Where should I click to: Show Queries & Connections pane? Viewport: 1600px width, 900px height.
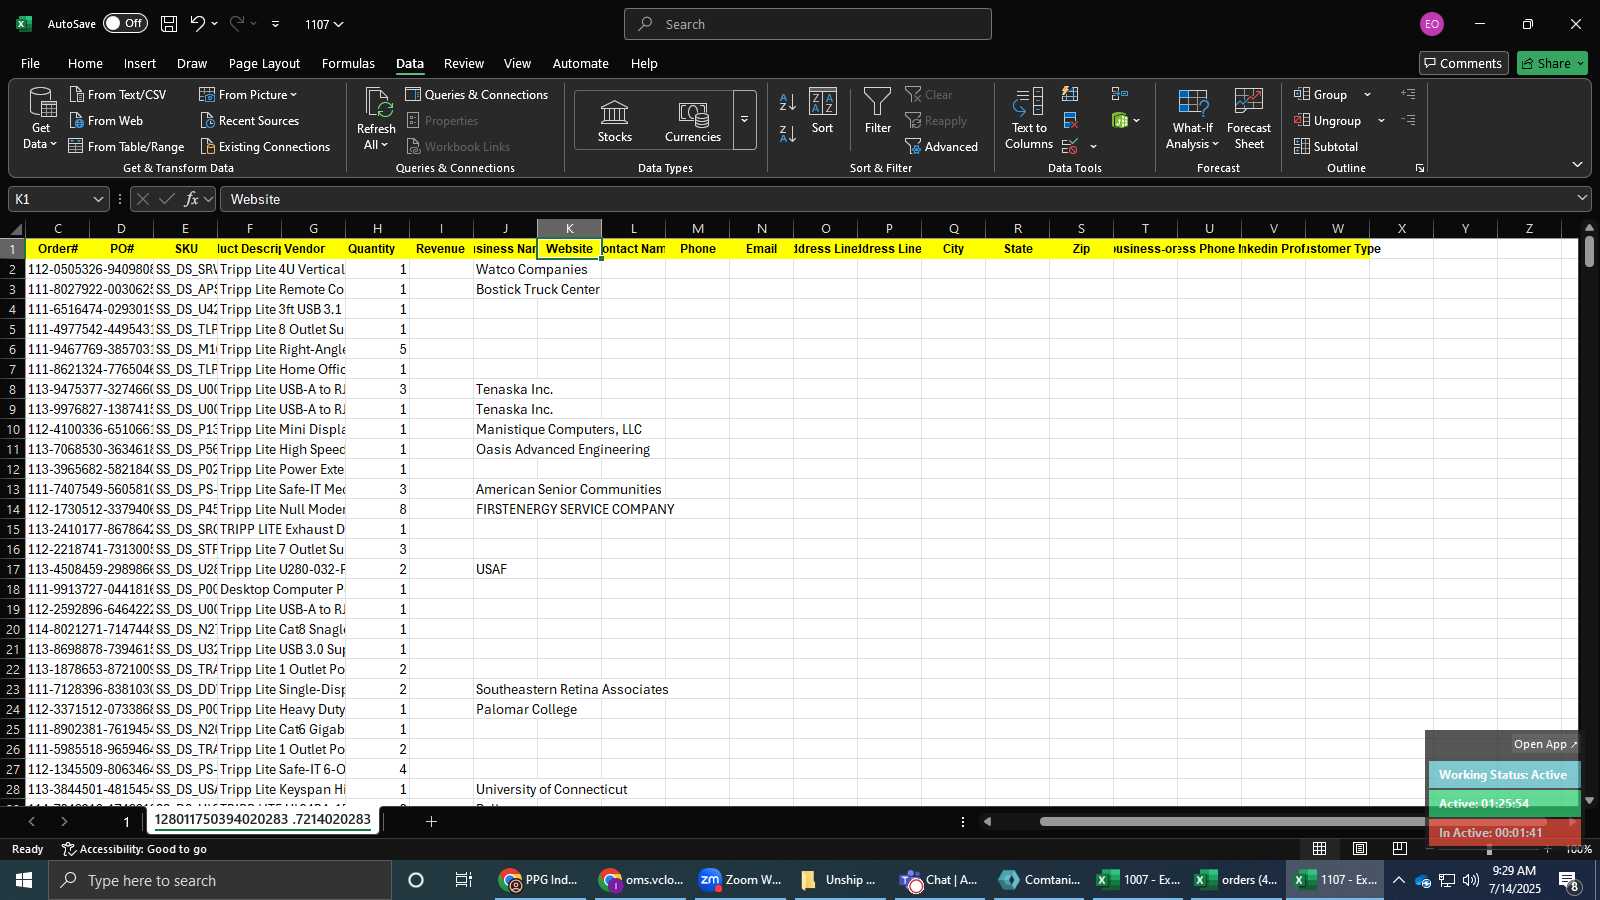point(477,94)
